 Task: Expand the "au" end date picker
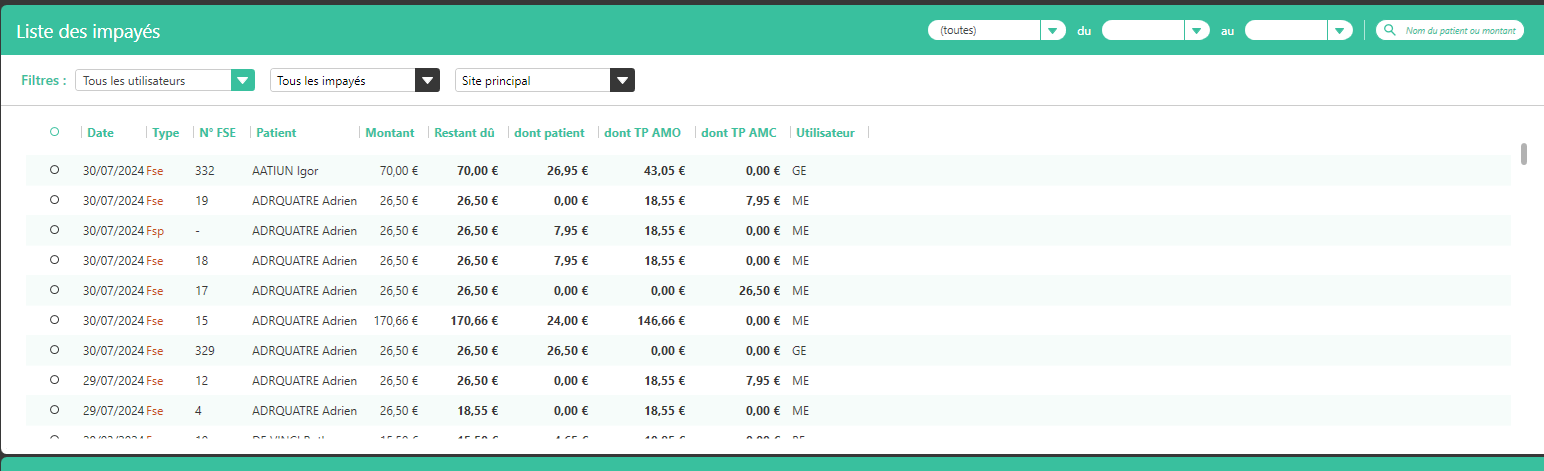coord(1340,31)
